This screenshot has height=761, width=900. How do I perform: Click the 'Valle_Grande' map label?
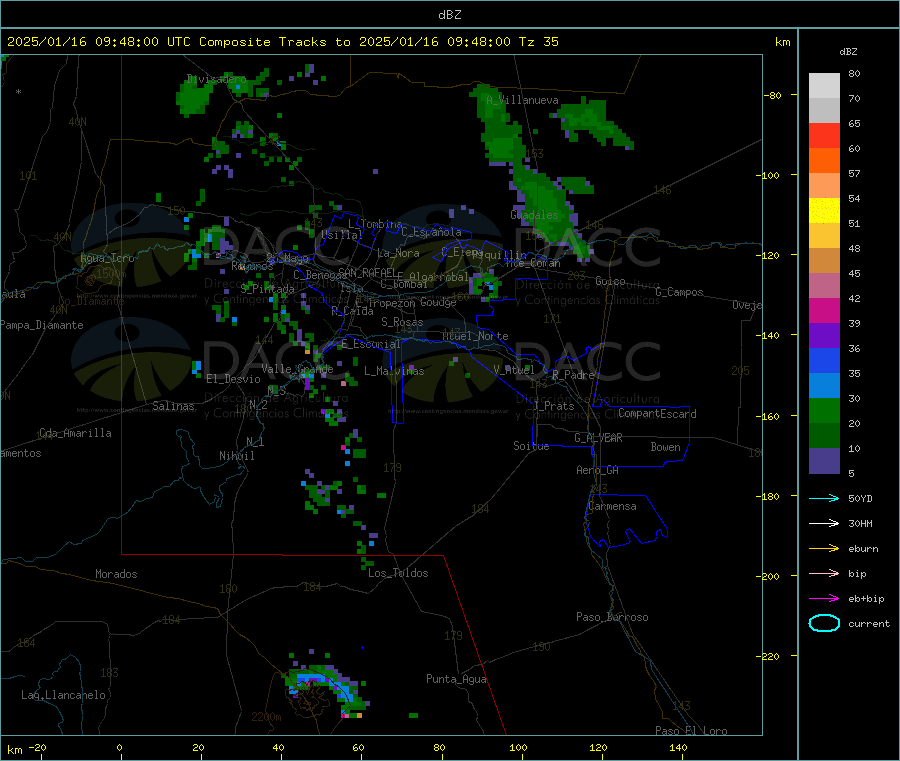(297, 369)
